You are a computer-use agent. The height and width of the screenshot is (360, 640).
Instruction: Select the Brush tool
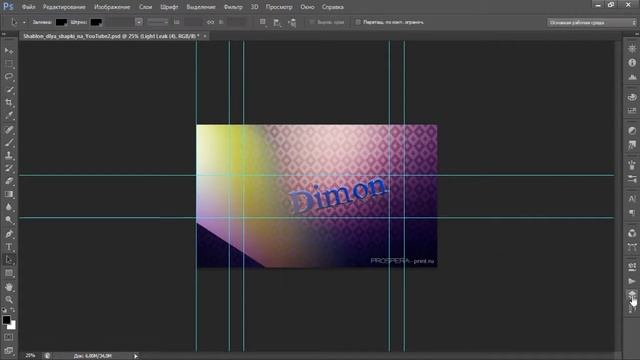pos(9,142)
